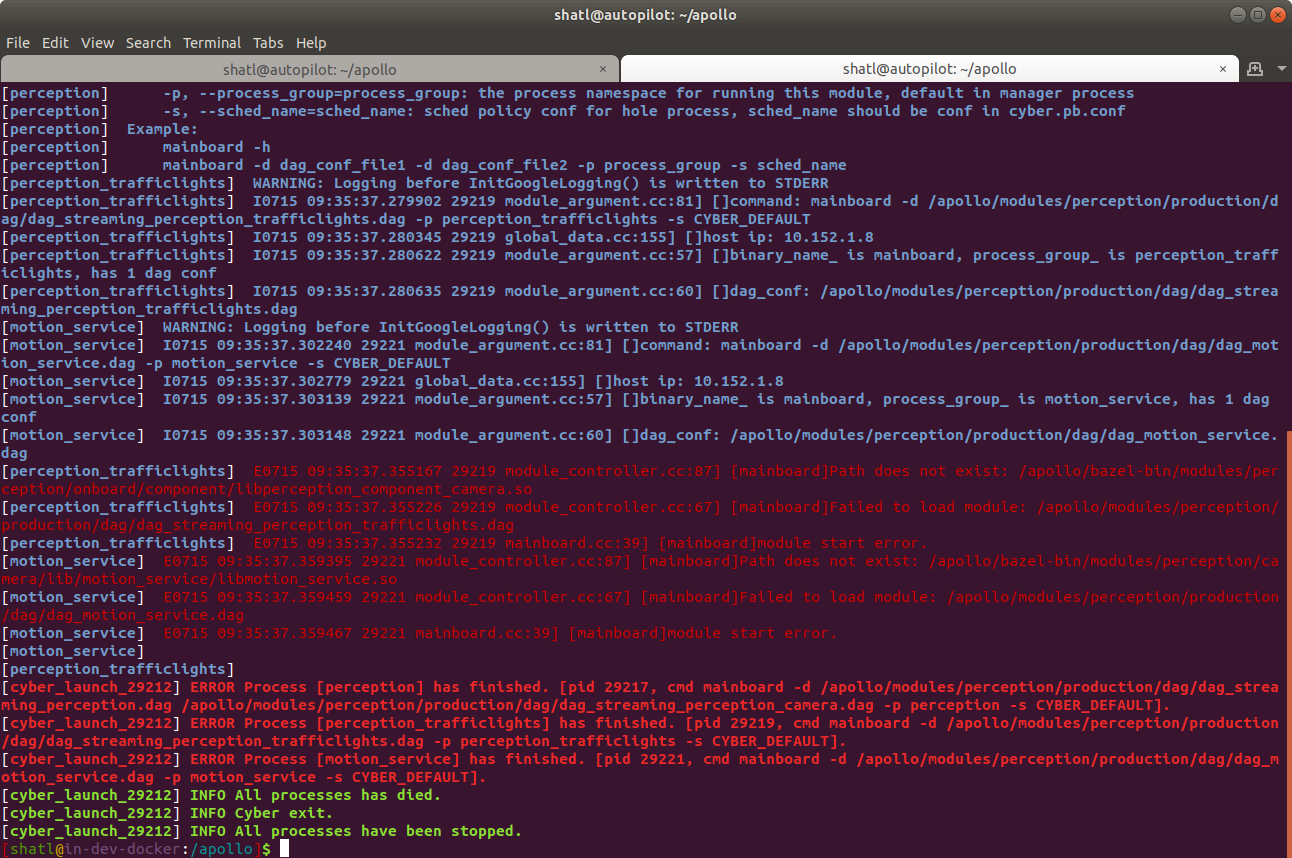Click the window title bar text
The height and width of the screenshot is (858, 1292).
(646, 14)
